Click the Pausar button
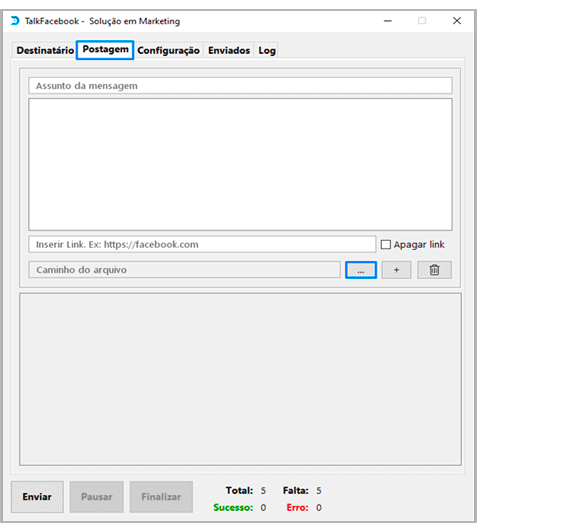This screenshot has width=583, height=532. pos(97,497)
